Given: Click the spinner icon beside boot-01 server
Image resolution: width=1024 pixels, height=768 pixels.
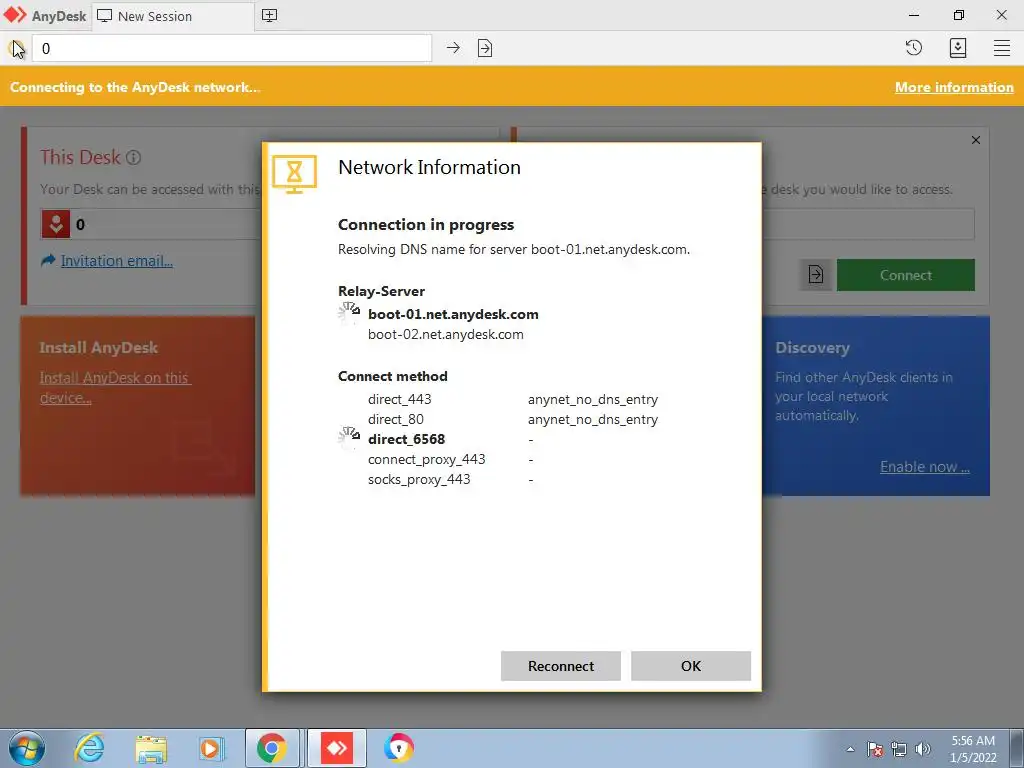Looking at the screenshot, I should tap(349, 313).
